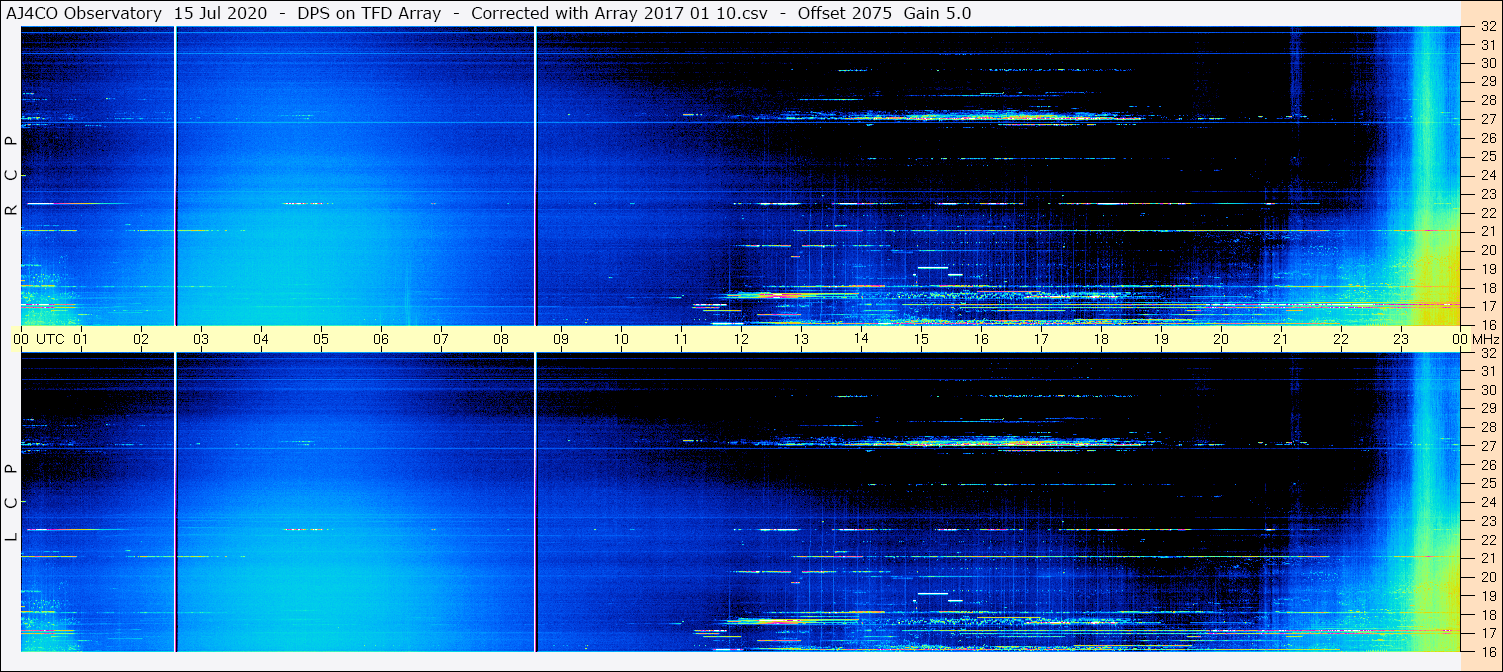Select the 21 hour label on time axis
The width and height of the screenshot is (1503, 672).
tap(1281, 339)
